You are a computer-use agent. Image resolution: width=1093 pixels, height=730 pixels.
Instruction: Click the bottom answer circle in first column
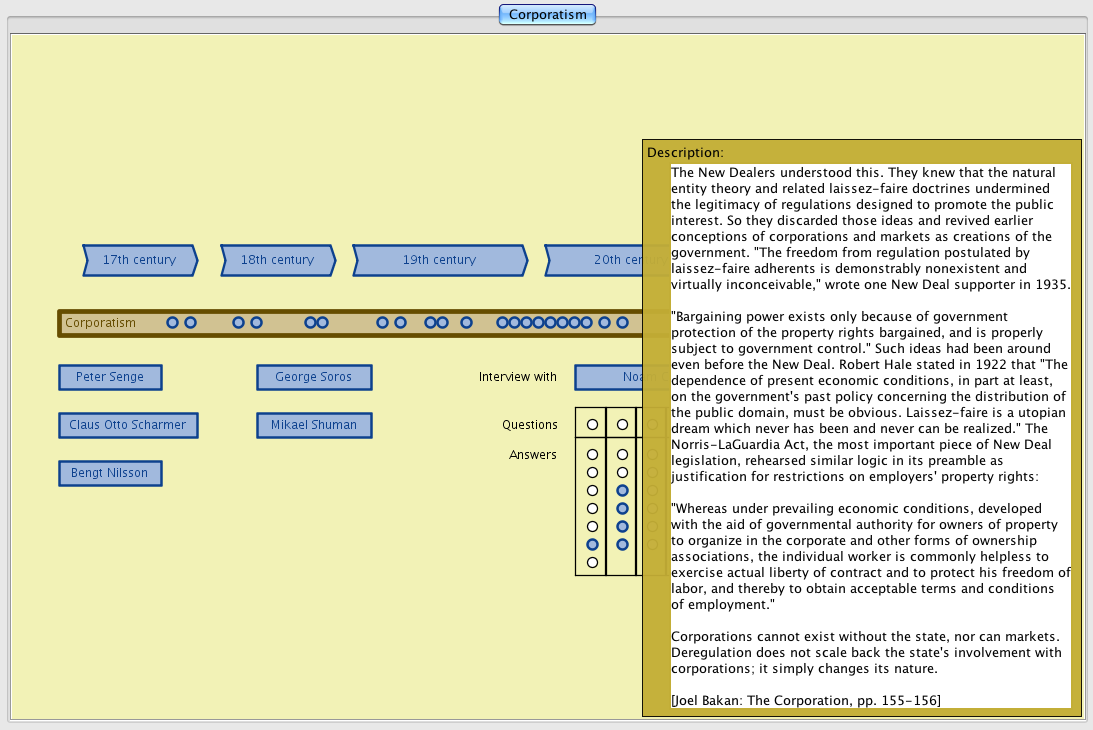(592, 562)
